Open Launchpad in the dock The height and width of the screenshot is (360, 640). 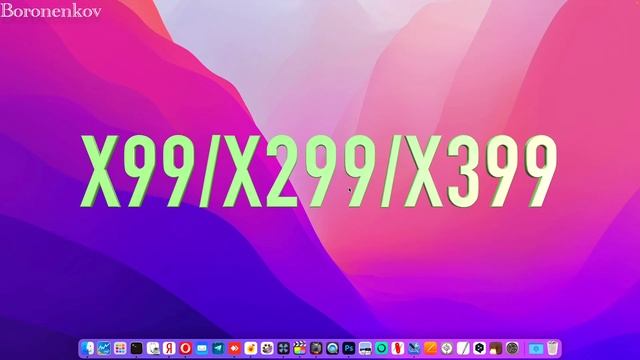(120, 348)
